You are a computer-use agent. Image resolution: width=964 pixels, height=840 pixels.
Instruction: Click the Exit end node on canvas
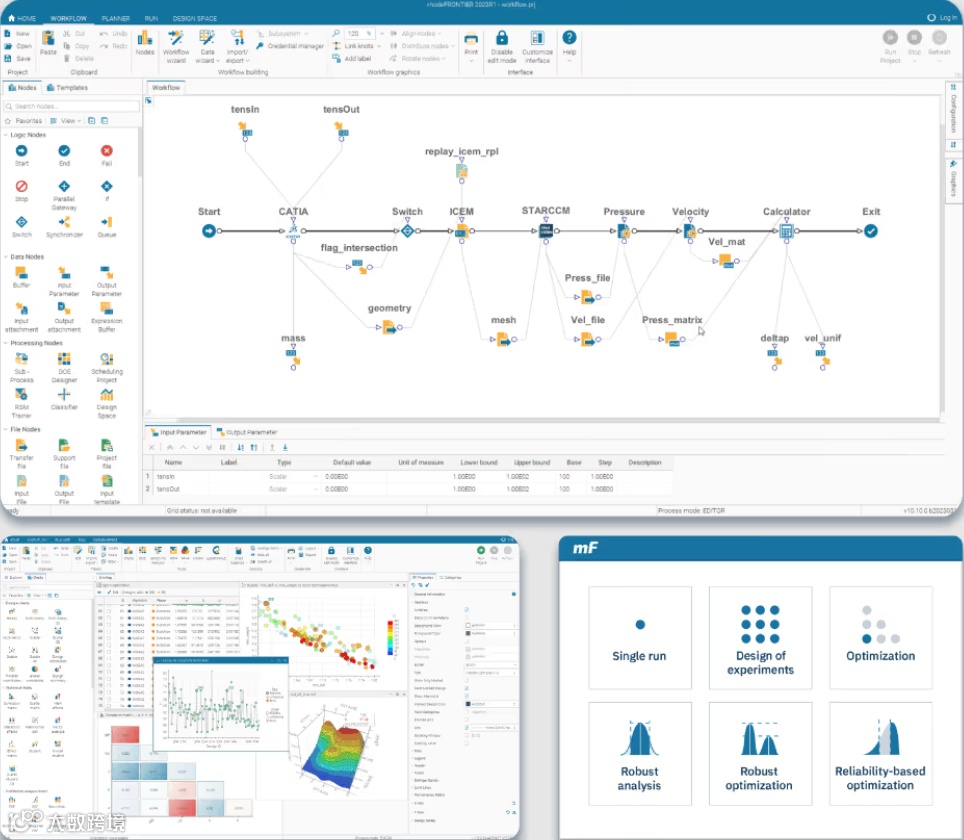(871, 231)
